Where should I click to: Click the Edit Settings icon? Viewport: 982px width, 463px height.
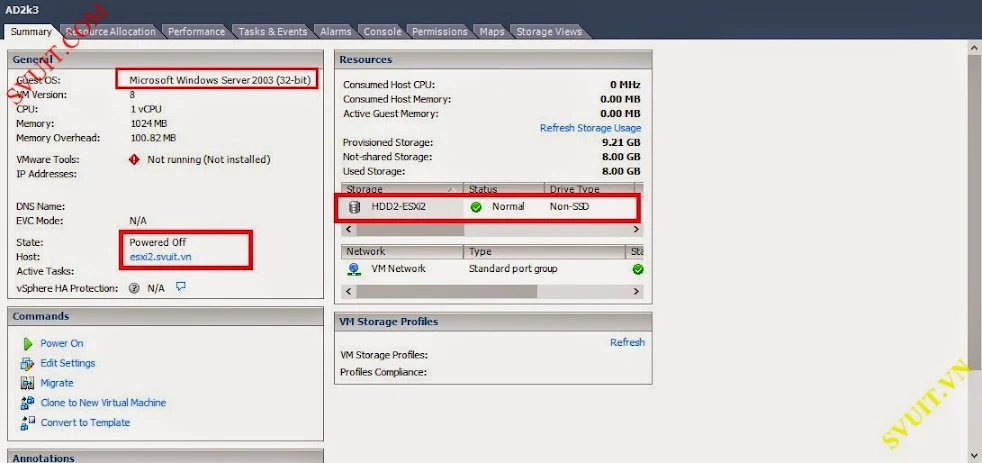(x=27, y=363)
